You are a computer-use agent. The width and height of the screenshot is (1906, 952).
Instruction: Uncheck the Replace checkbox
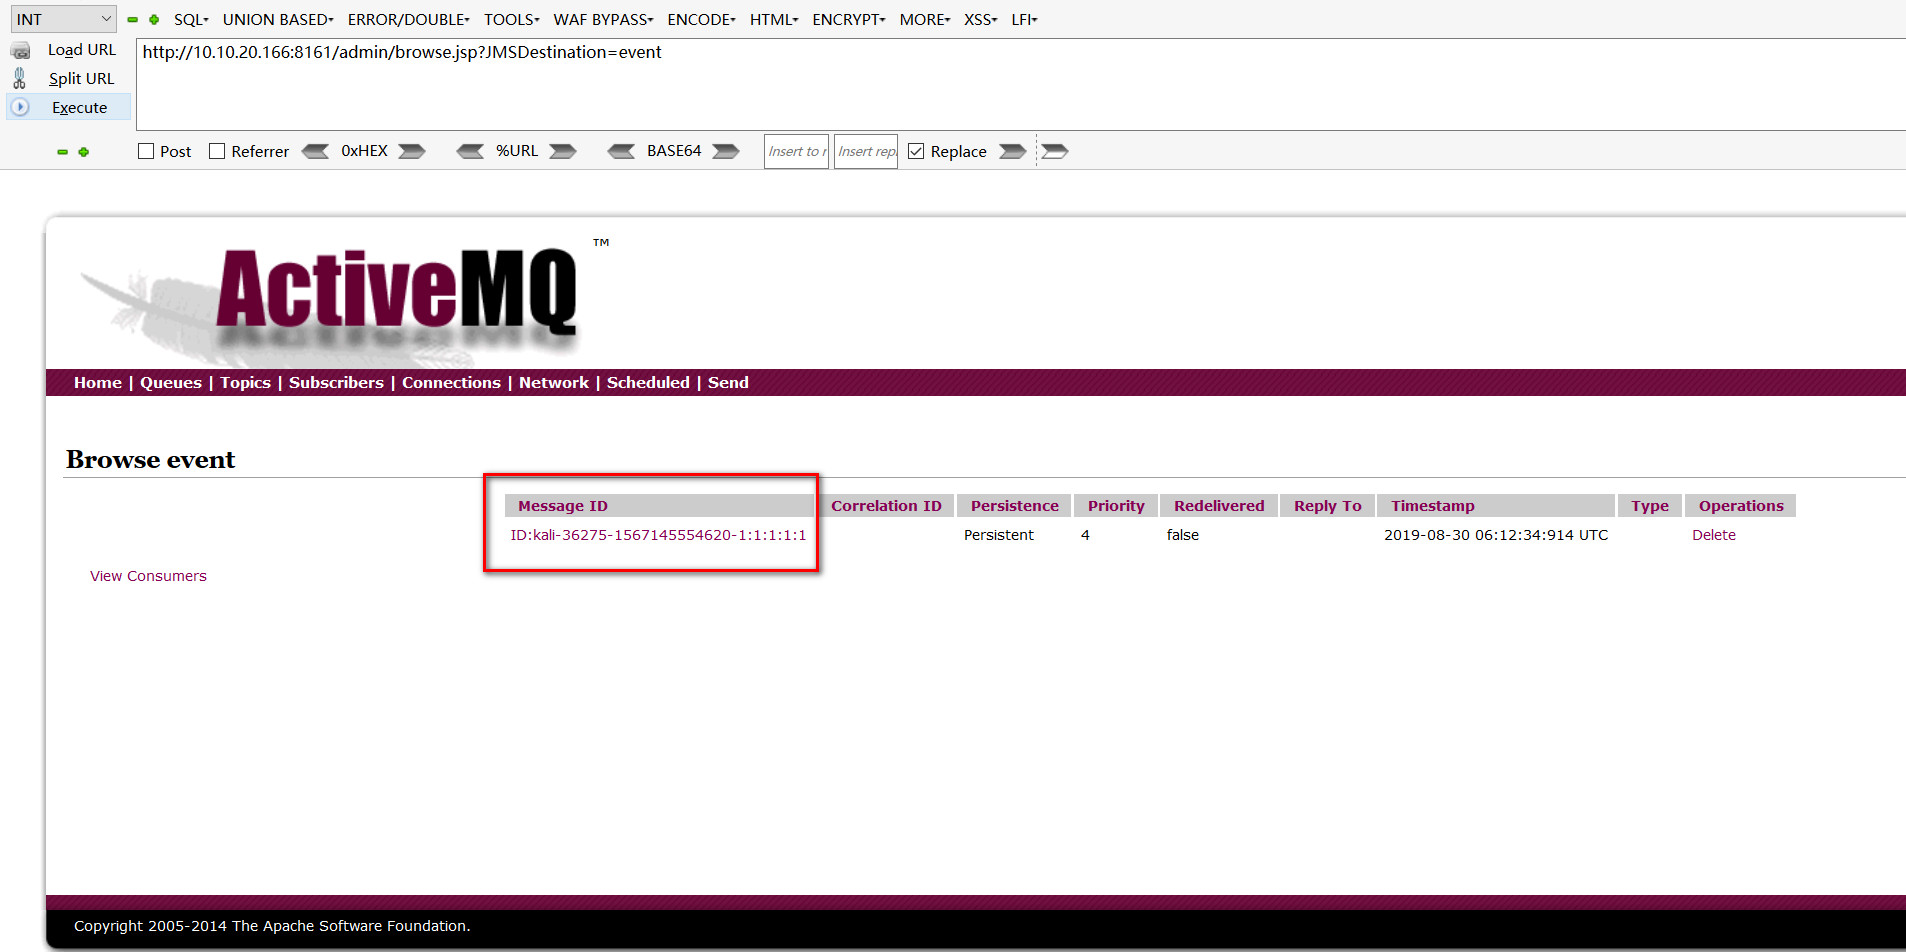click(x=916, y=151)
